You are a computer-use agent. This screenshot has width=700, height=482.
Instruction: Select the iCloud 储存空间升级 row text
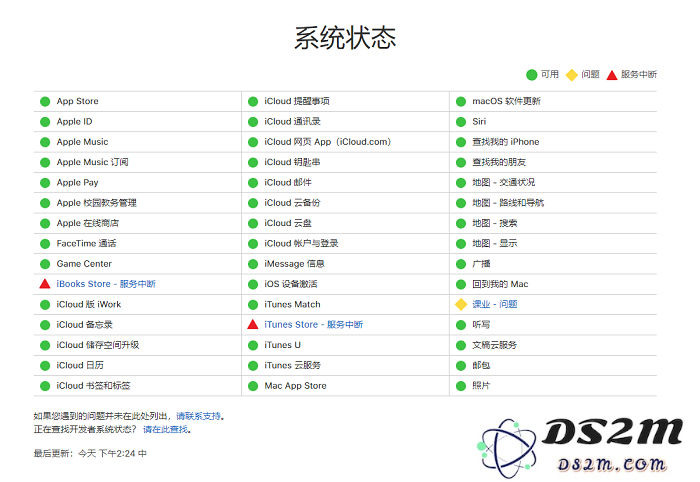[98, 345]
